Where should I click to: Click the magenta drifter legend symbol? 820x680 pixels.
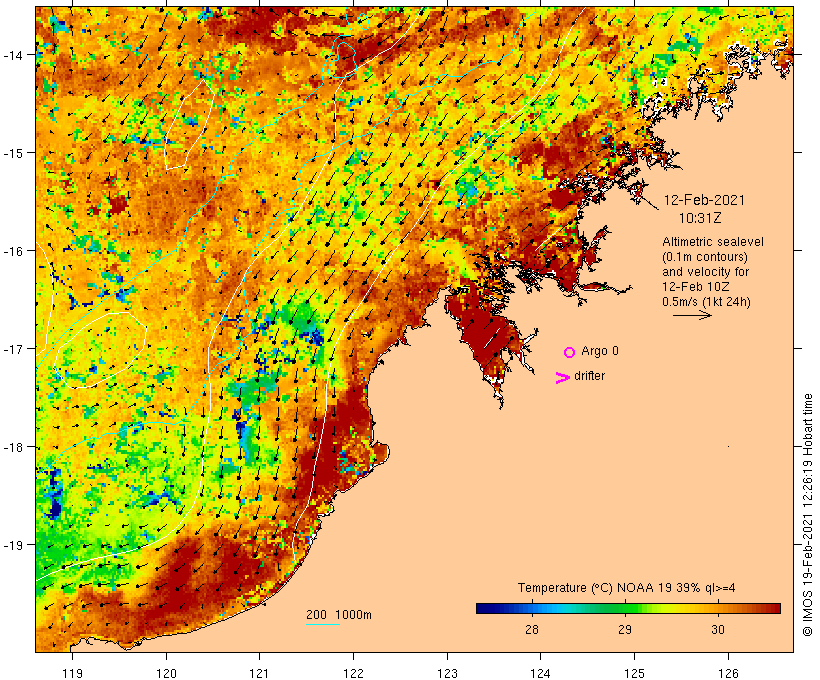(562, 378)
